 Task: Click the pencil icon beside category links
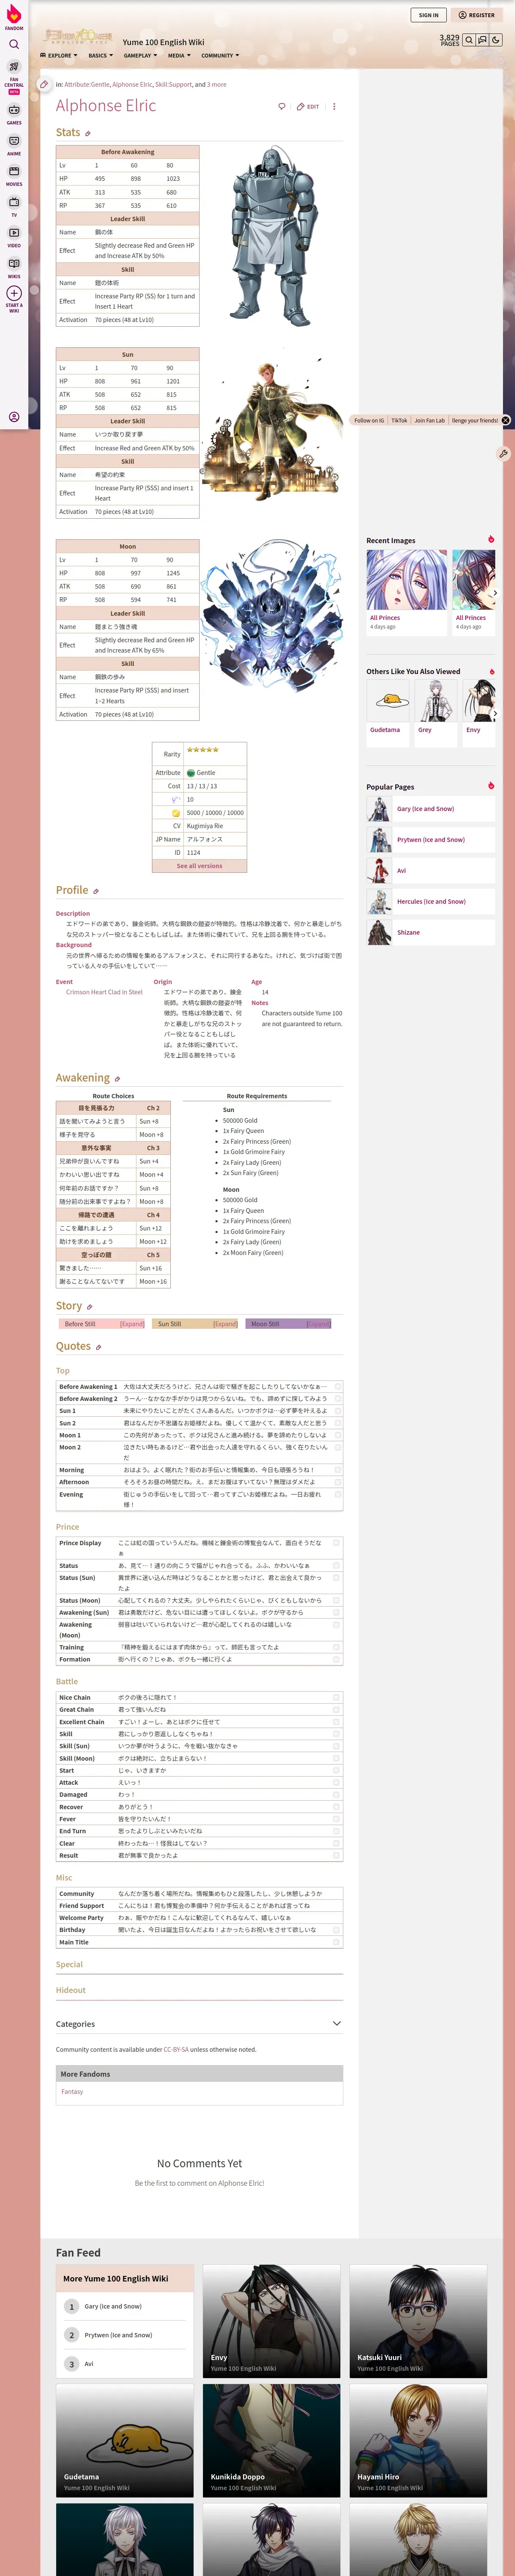[x=44, y=85]
